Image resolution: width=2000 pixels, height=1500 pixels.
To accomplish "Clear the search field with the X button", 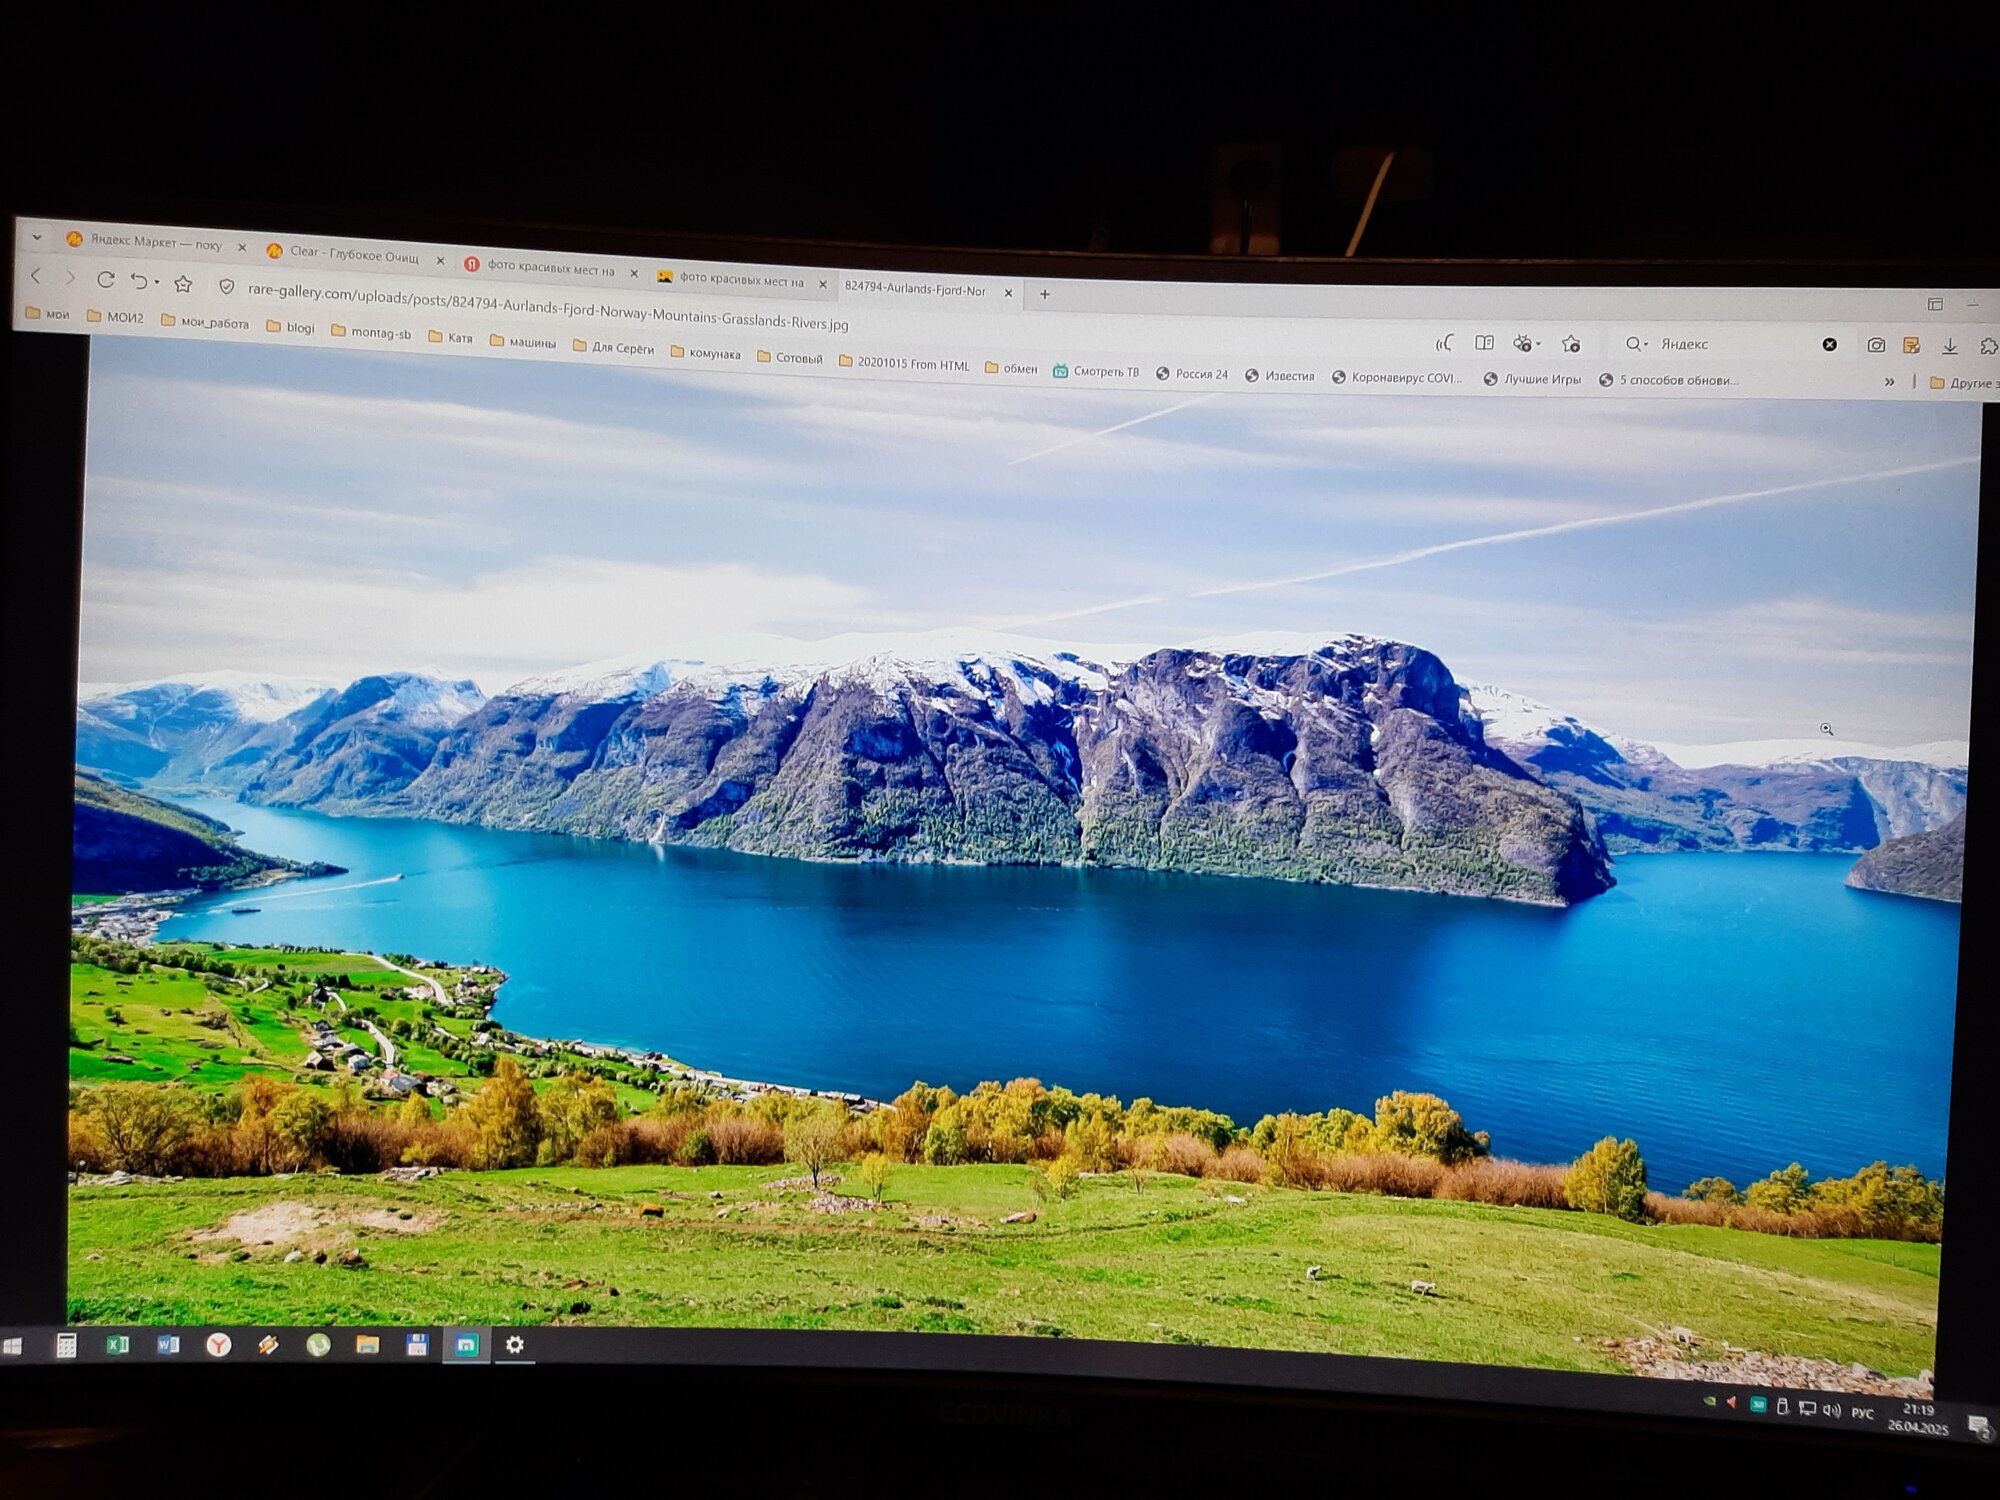I will [x=1829, y=344].
